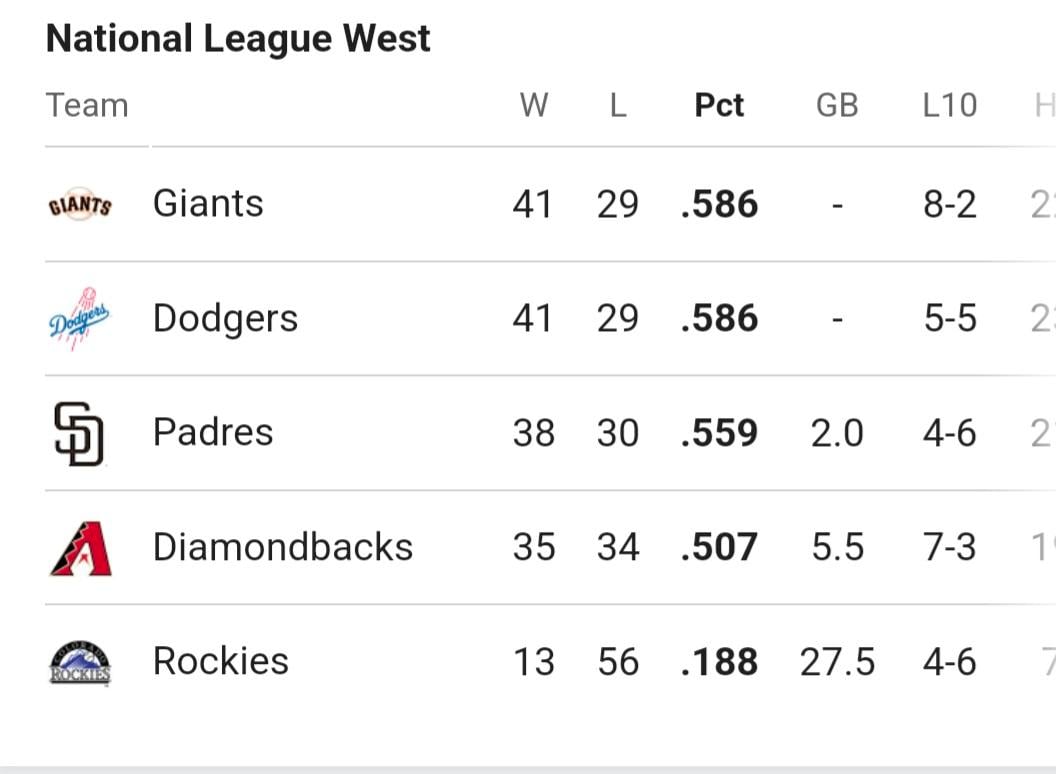Open the Rockies team name link
The width and height of the screenshot is (1056, 774).
(221, 662)
